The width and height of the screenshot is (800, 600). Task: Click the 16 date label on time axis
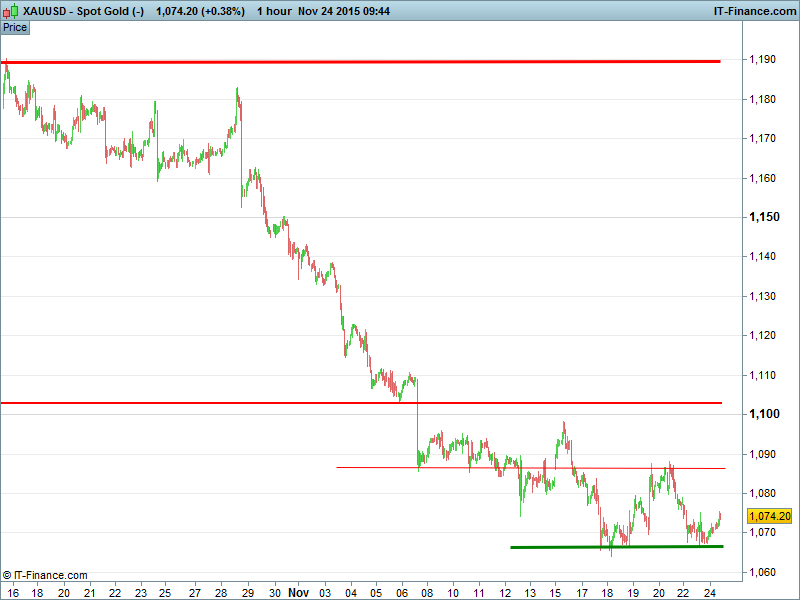11,592
